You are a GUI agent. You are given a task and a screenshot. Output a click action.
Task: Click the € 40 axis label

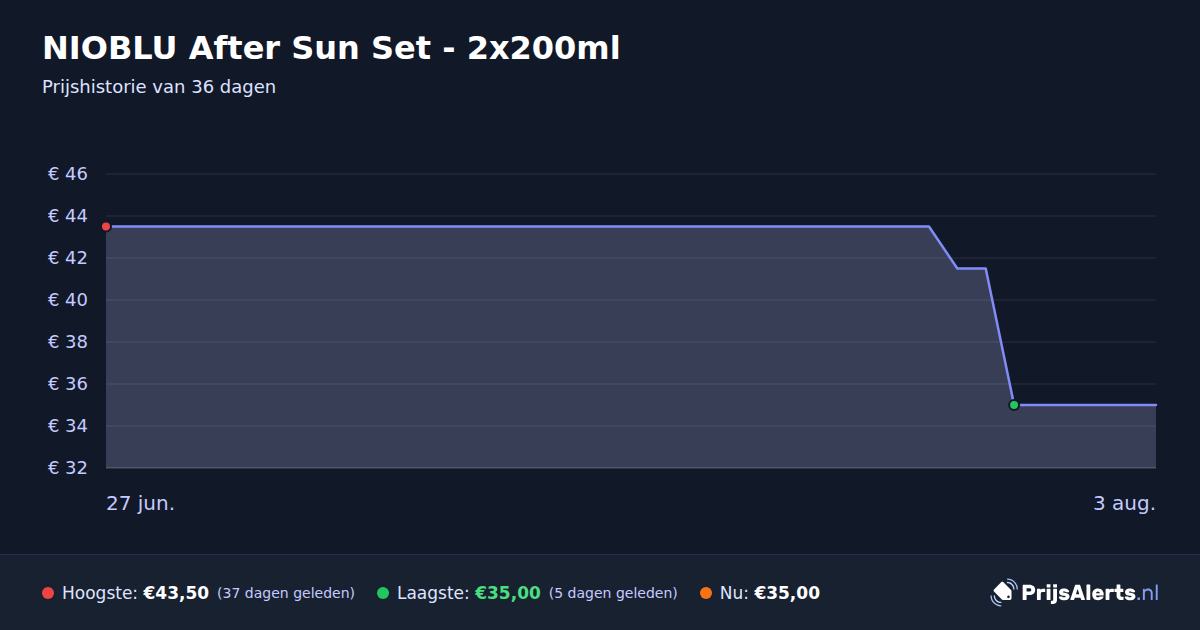click(x=68, y=300)
